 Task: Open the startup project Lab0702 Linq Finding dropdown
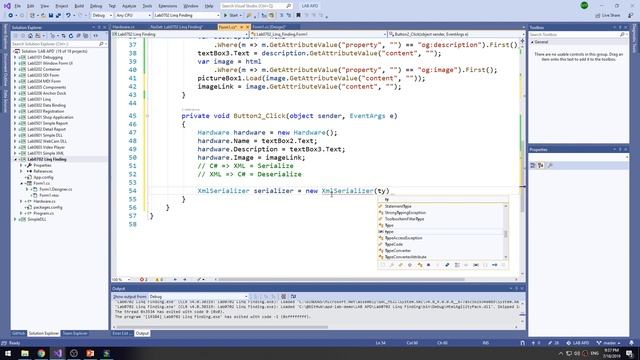187,15
